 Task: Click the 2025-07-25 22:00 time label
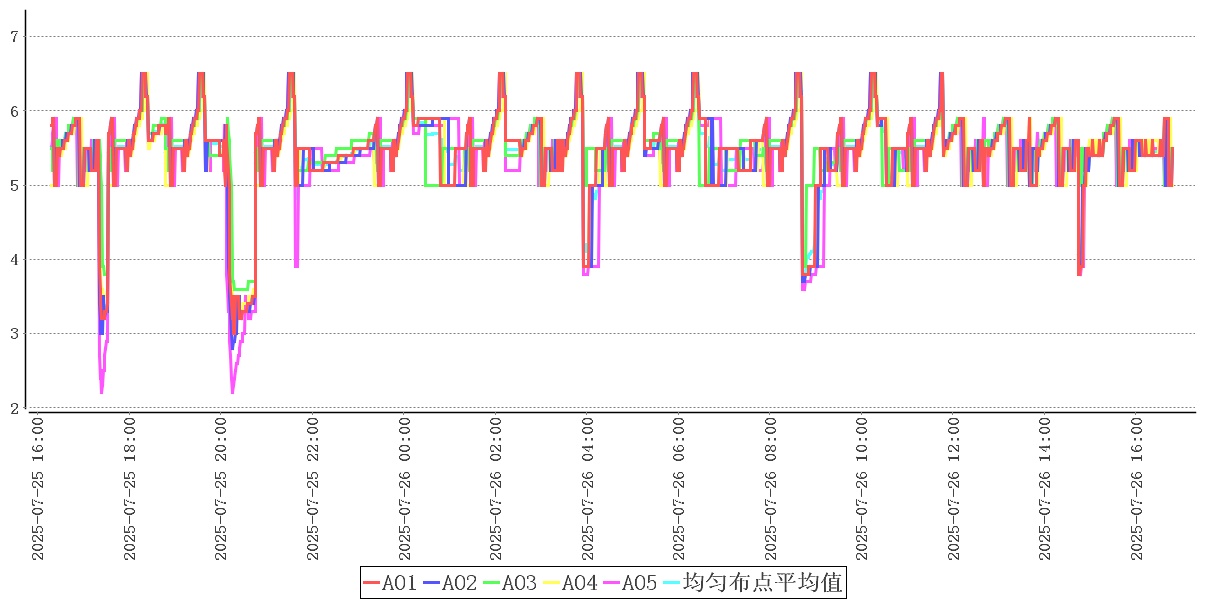pyautogui.click(x=314, y=490)
